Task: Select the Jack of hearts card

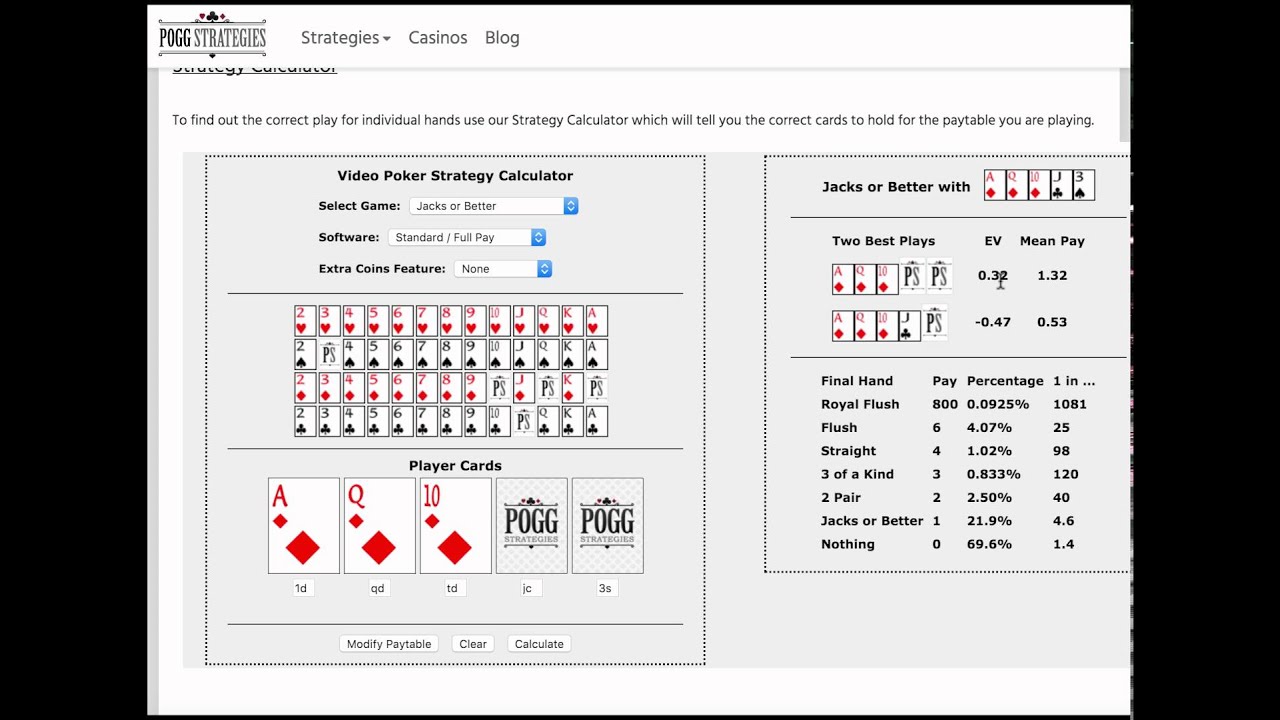Action: coord(523,321)
